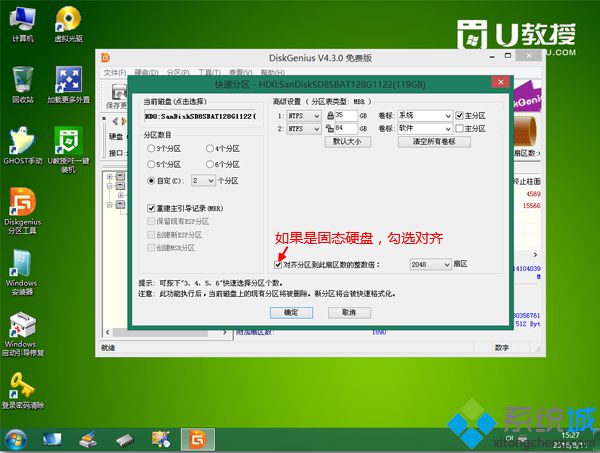Select the Windows安装器 desktop icon
The width and height of the screenshot is (600, 453).
click(x=22, y=272)
